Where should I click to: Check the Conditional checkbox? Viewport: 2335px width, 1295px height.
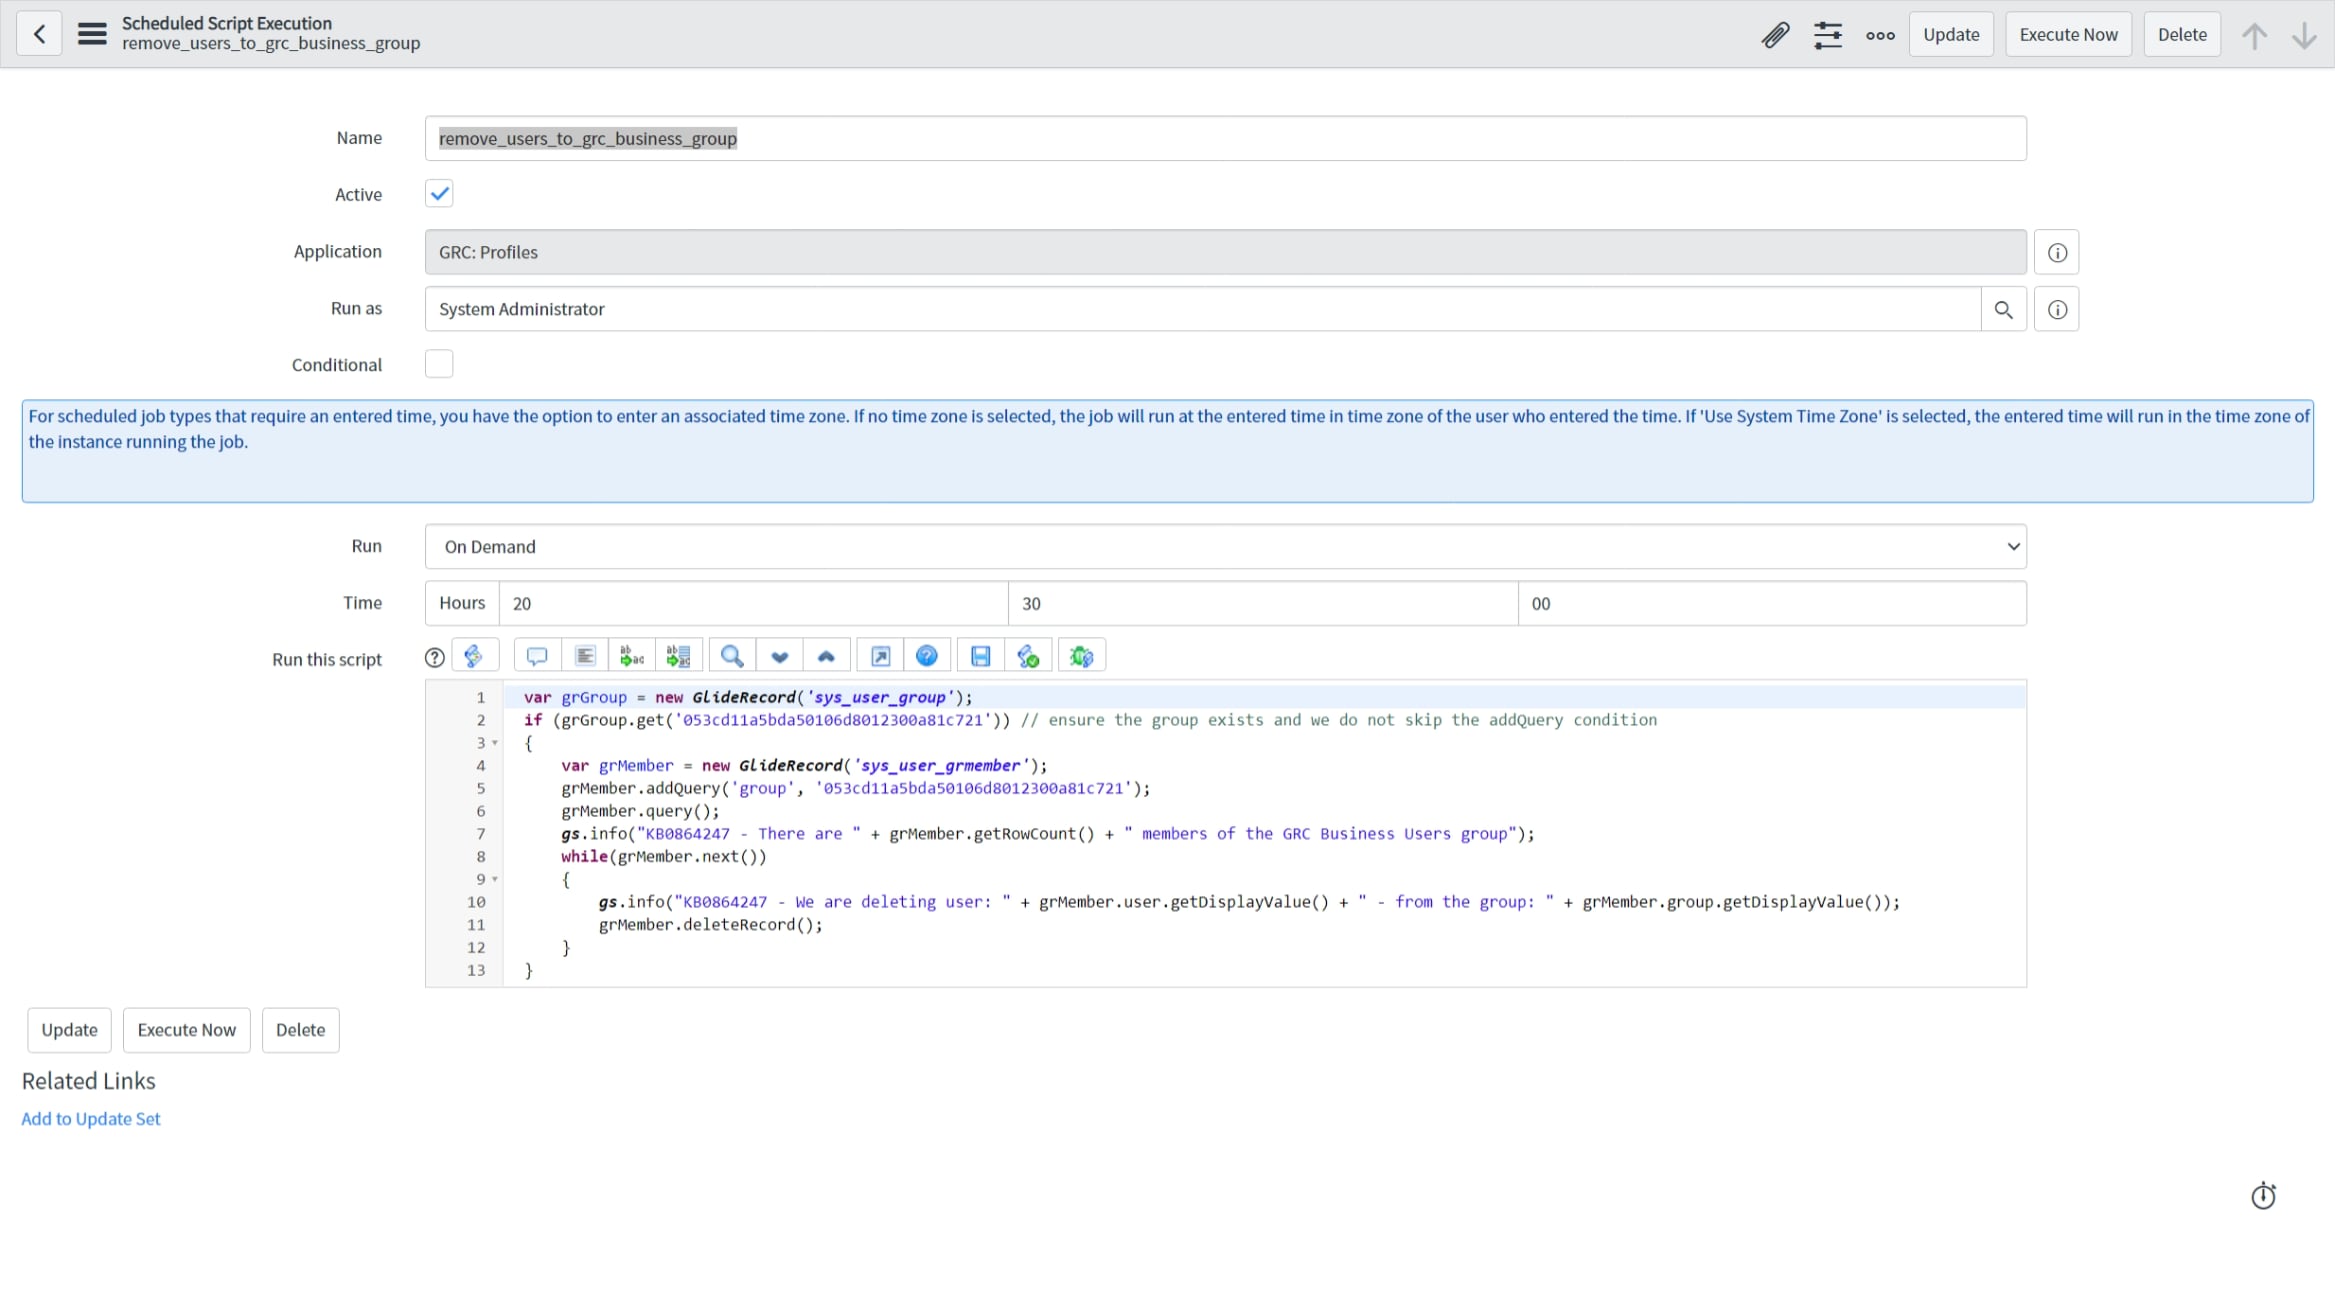point(439,364)
